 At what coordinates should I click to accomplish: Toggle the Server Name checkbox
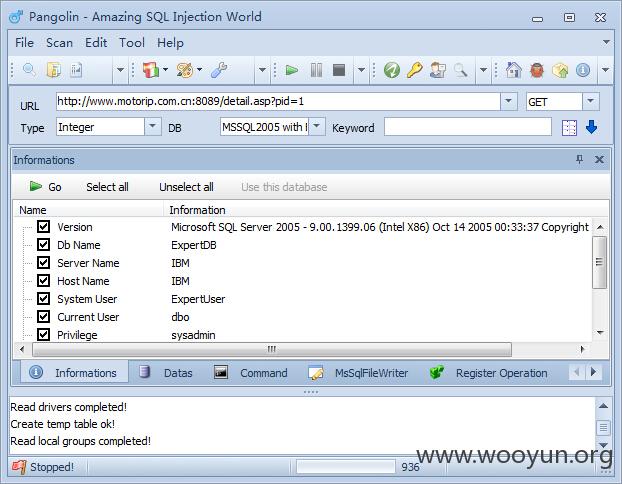[x=43, y=262]
